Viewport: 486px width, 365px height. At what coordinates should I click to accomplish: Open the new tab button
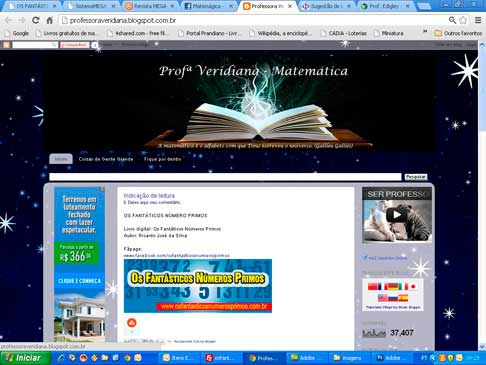point(424,6)
